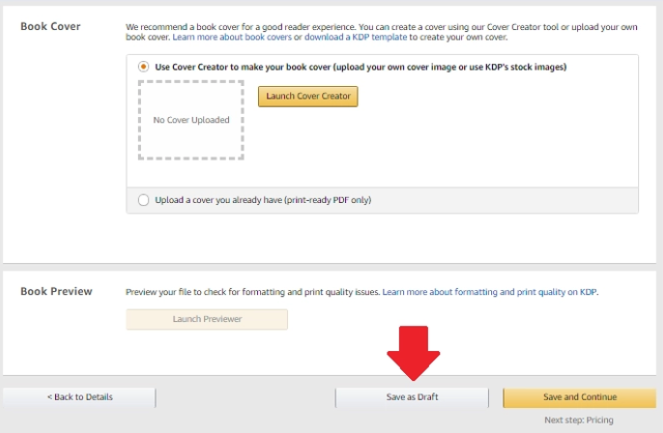The height and width of the screenshot is (433, 663).
Task: Click the Book Cover section heading
Action: [51, 25]
